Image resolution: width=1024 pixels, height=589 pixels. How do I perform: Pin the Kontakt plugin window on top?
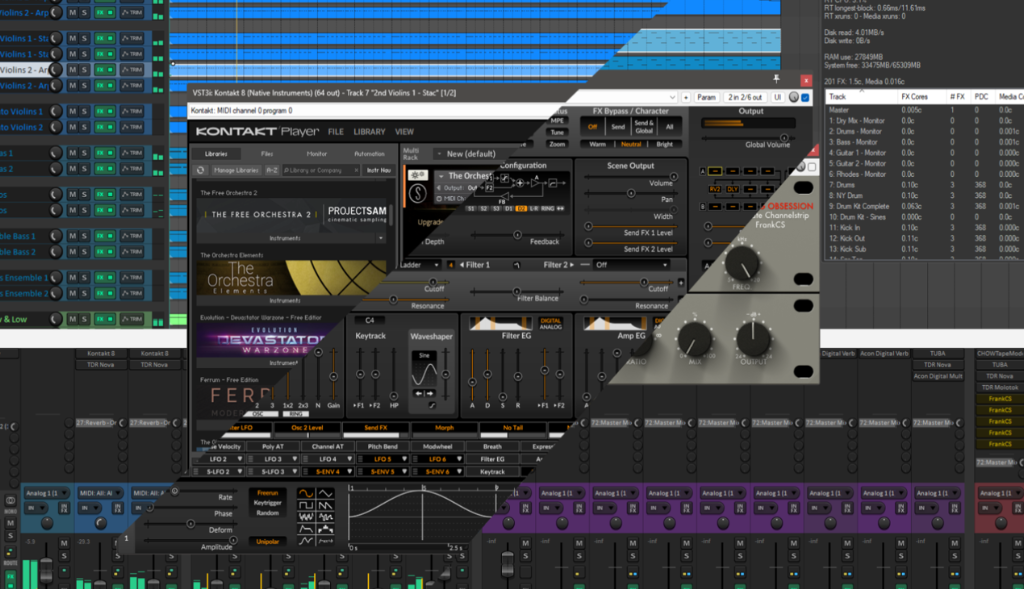(776, 79)
